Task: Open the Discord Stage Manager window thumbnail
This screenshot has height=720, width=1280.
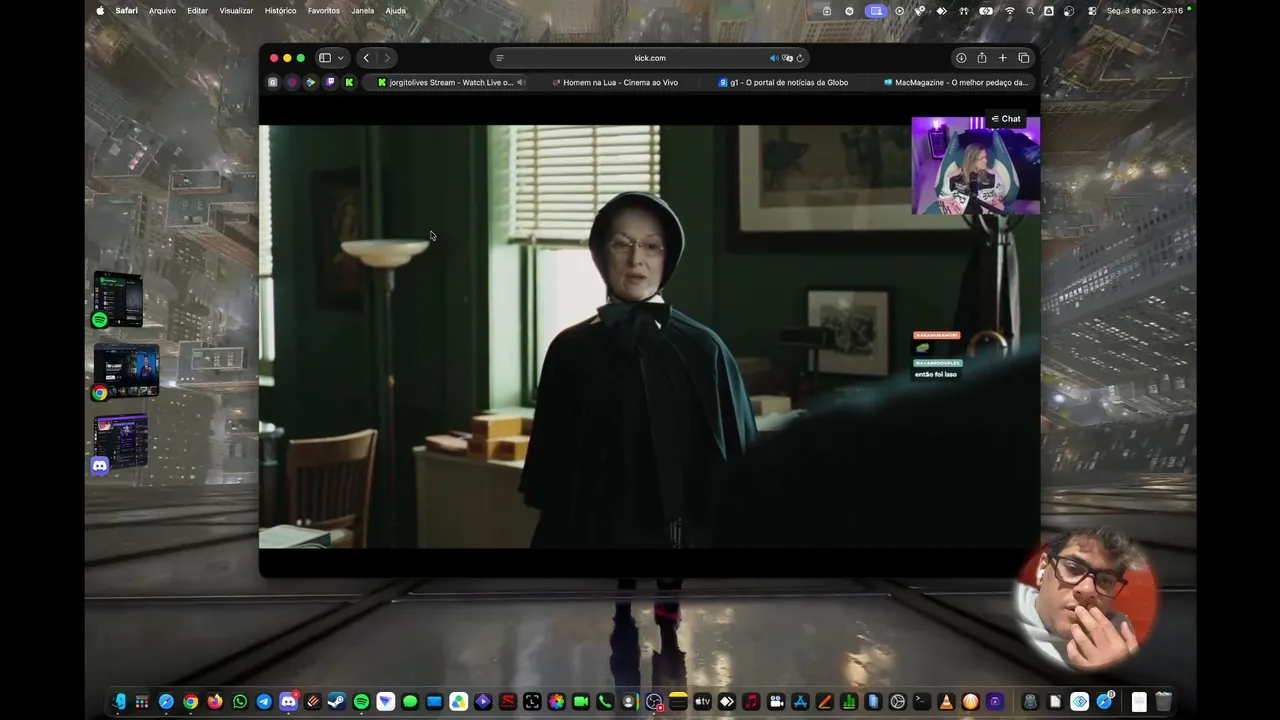Action: [x=120, y=443]
